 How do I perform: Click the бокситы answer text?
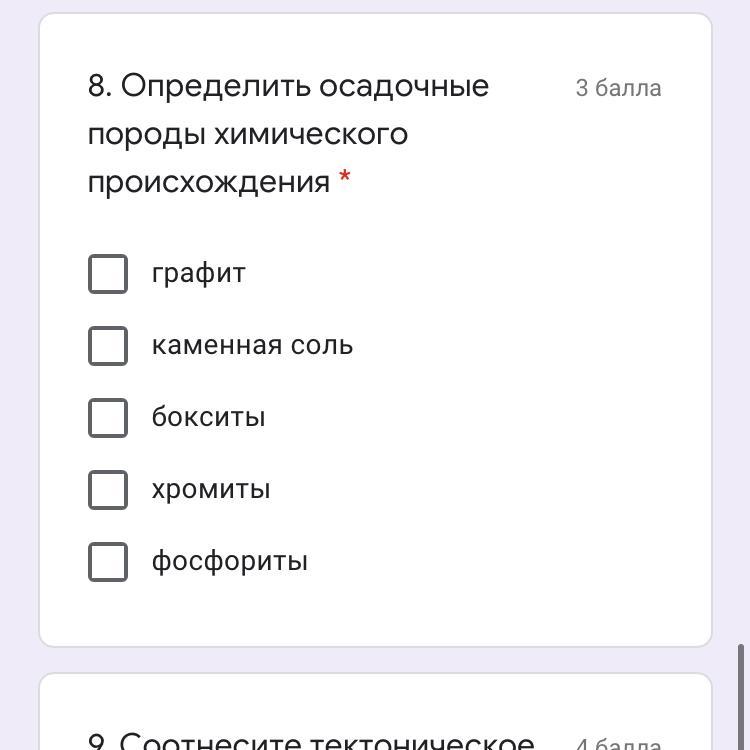(208, 418)
